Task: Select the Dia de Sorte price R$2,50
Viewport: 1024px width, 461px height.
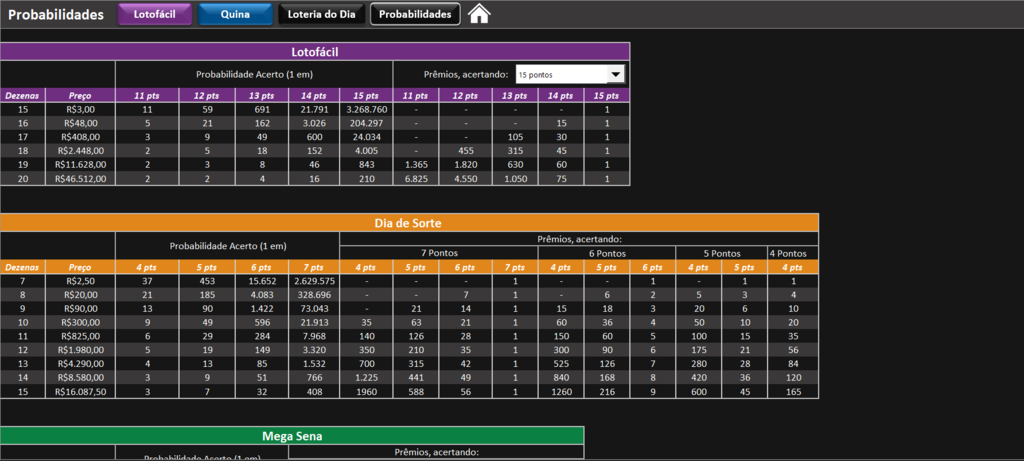Action: click(x=81, y=281)
